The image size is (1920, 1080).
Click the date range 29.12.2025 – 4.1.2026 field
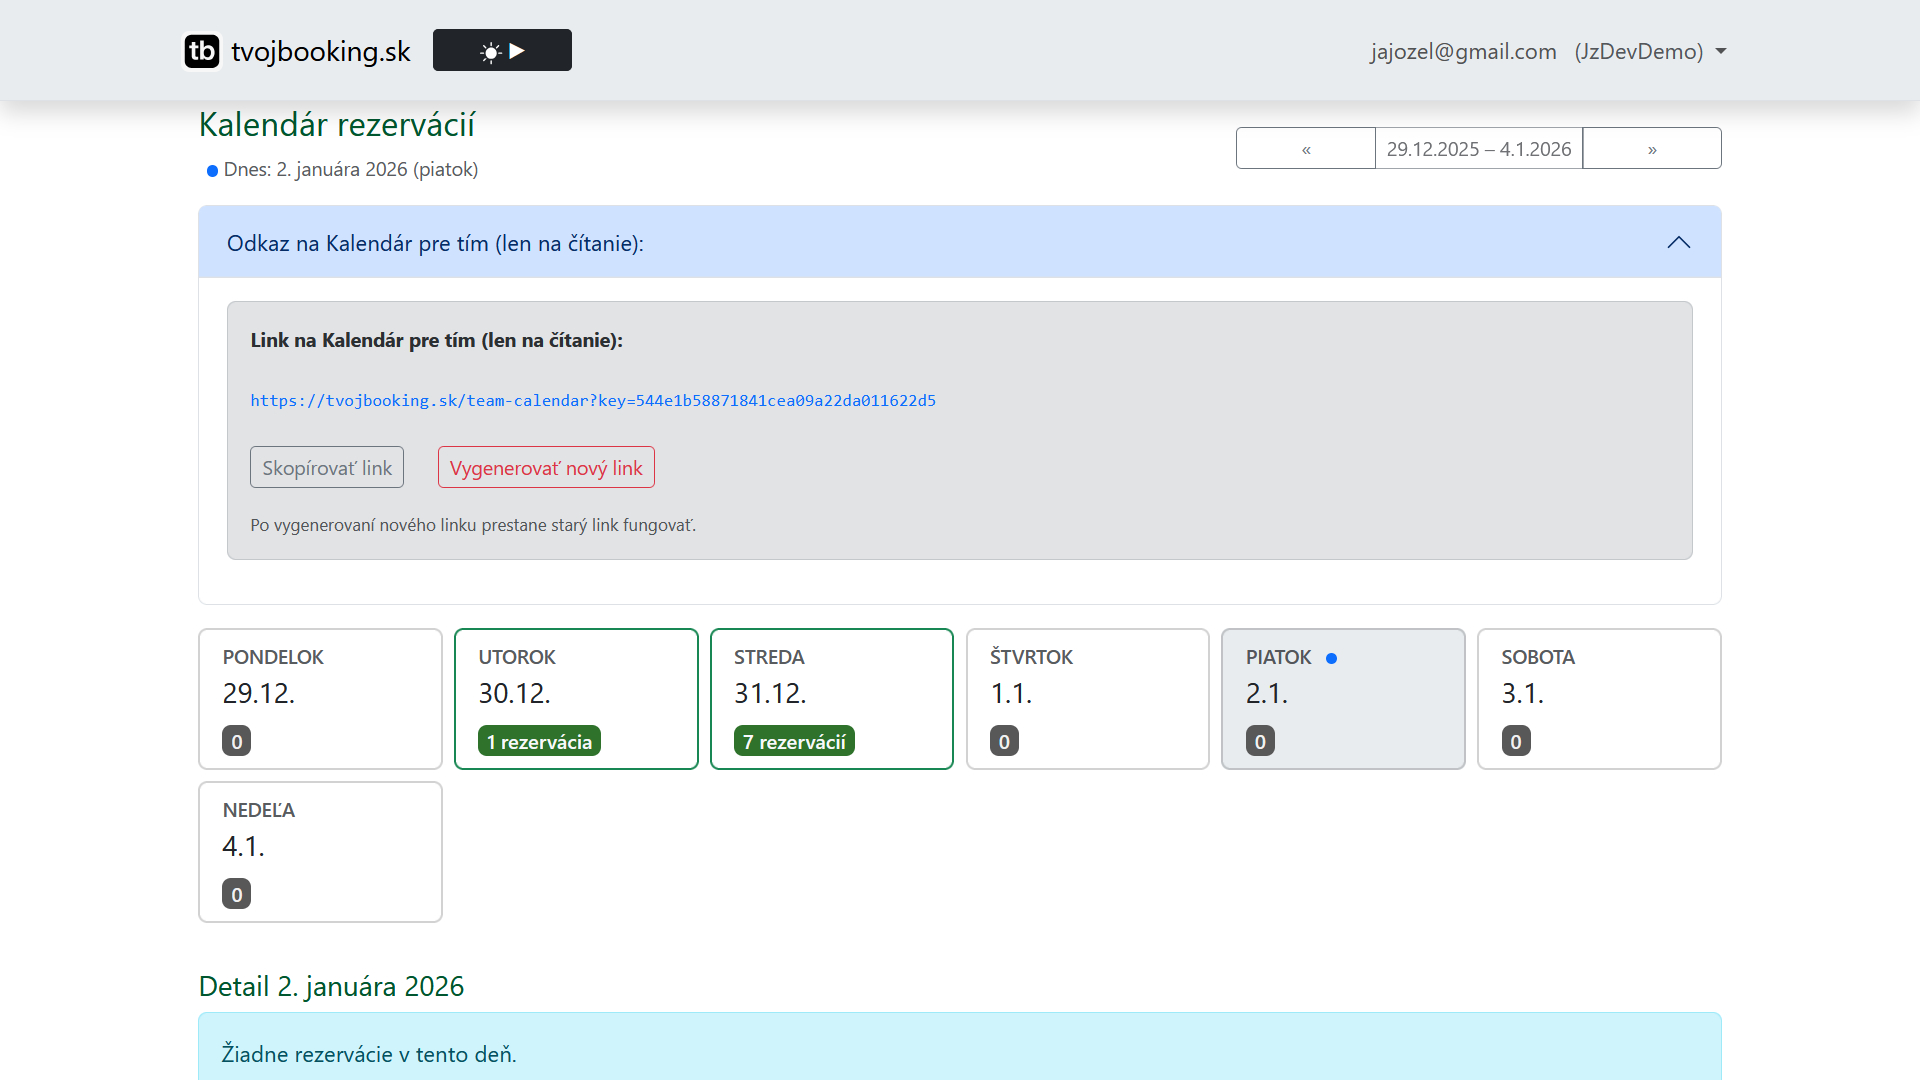(x=1478, y=149)
